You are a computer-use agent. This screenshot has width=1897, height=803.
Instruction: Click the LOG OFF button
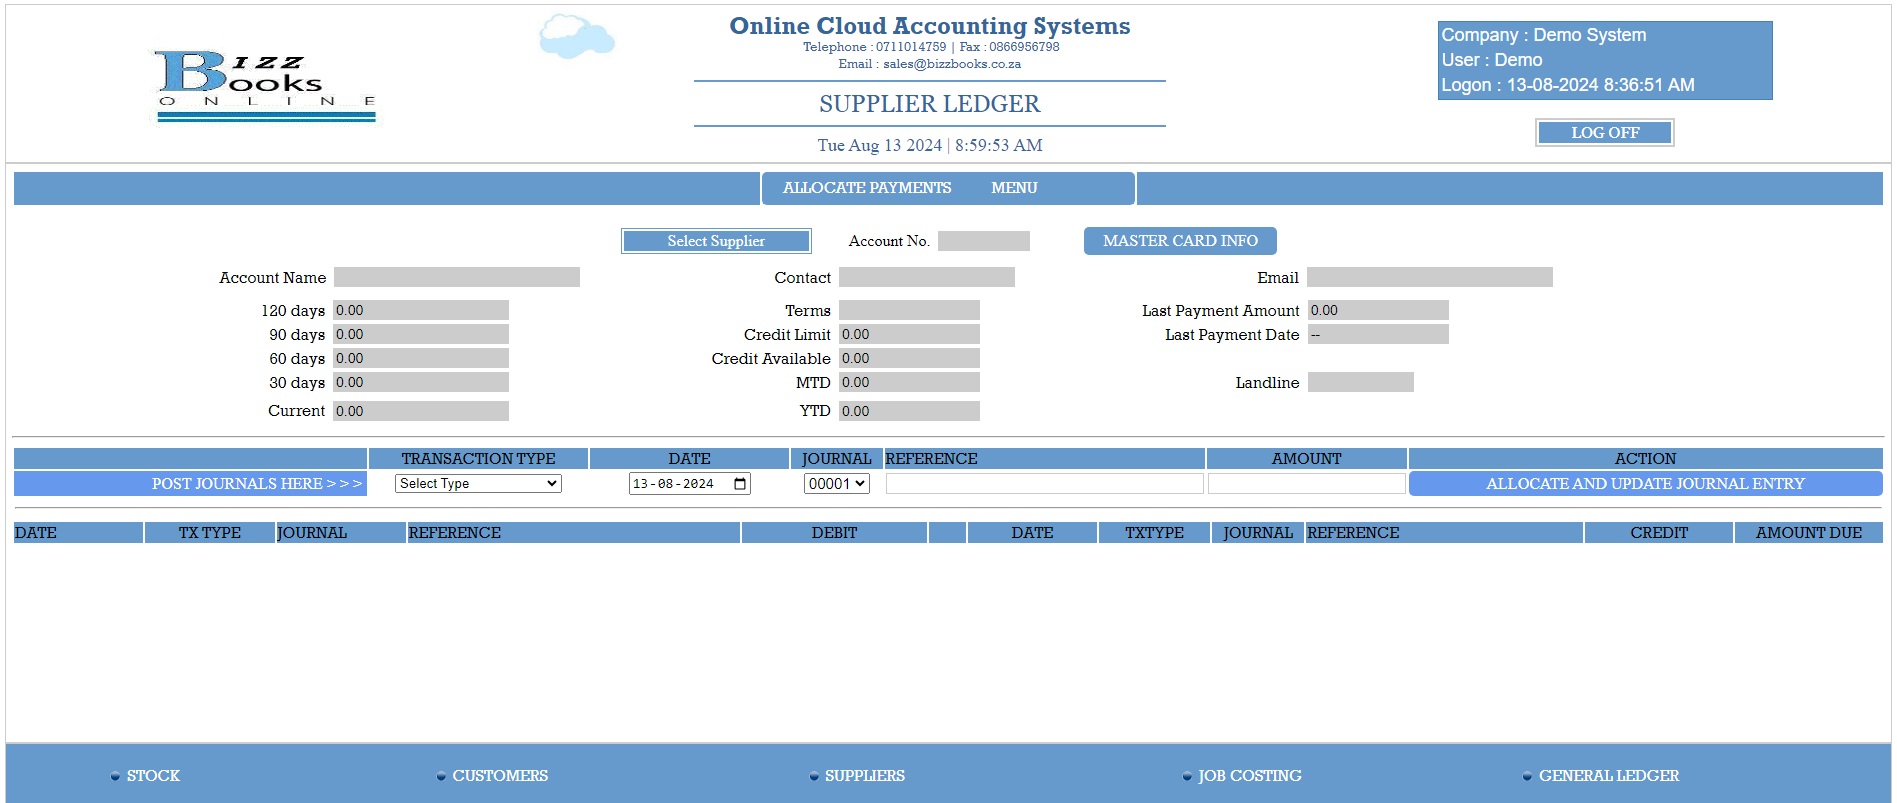click(1604, 133)
